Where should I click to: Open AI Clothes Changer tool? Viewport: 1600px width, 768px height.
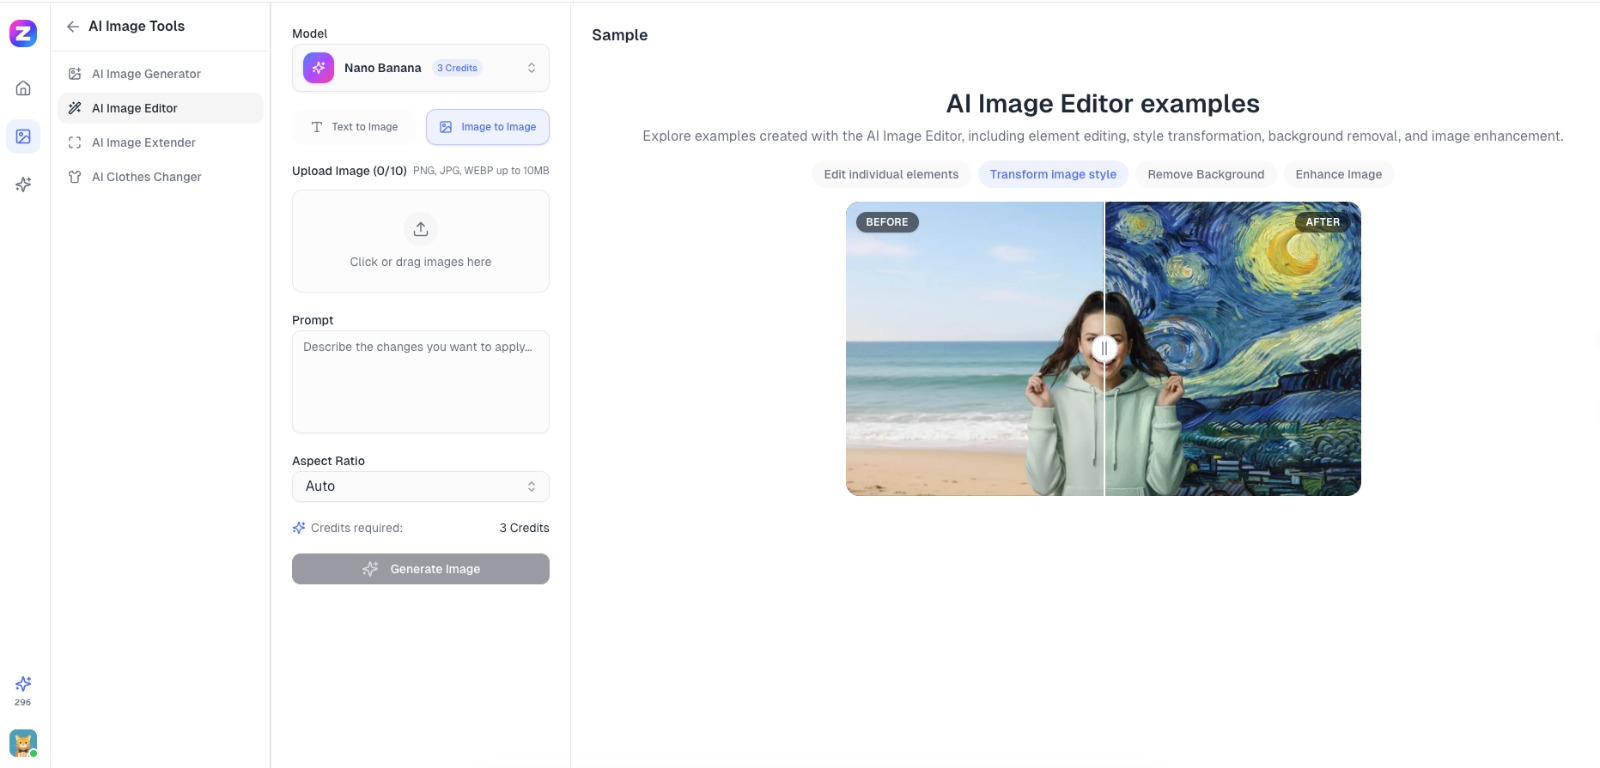coord(161,177)
